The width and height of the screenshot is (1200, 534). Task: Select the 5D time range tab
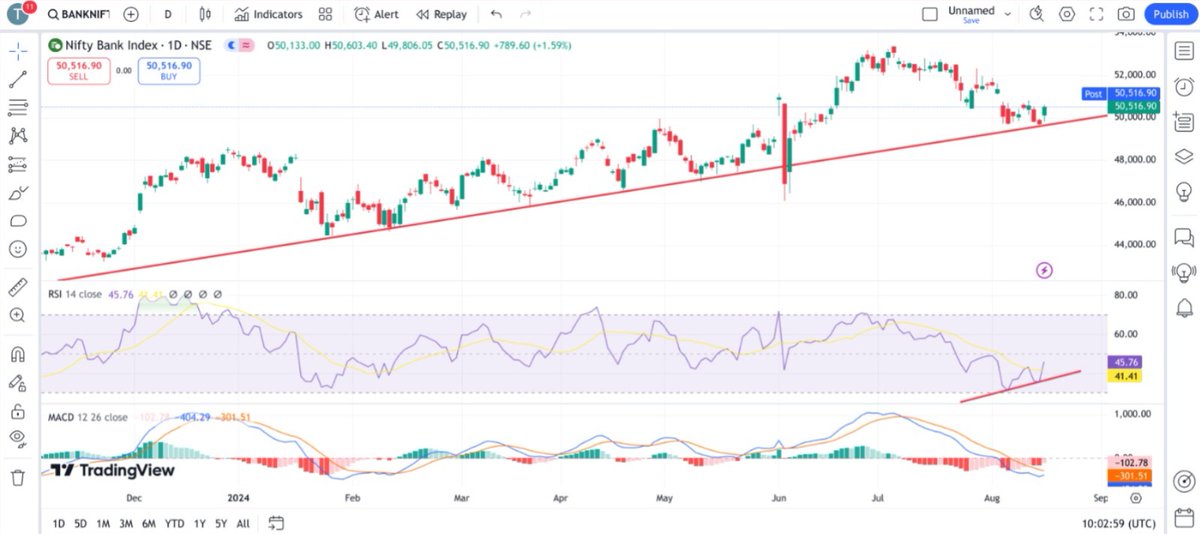(x=80, y=523)
